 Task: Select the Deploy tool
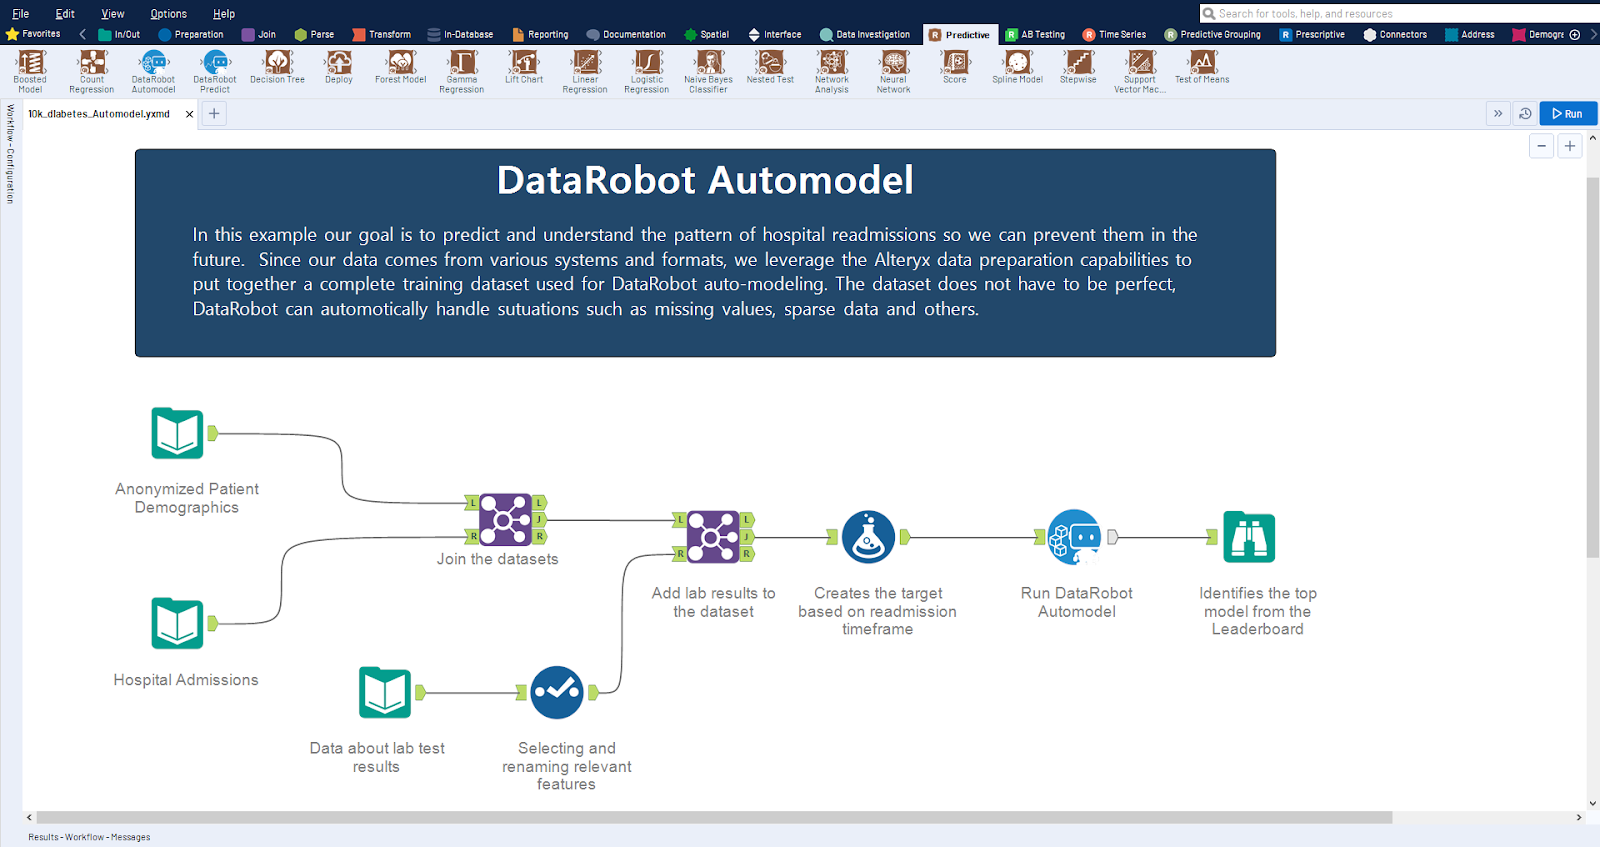(x=339, y=67)
